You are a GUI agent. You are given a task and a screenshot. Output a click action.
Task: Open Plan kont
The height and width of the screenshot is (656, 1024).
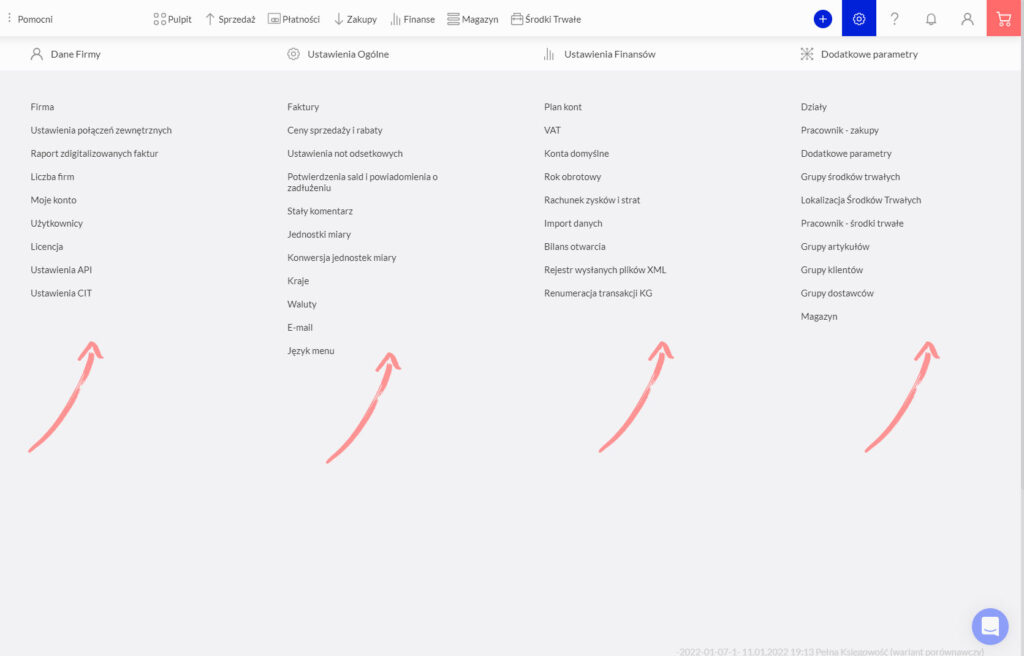(563, 107)
